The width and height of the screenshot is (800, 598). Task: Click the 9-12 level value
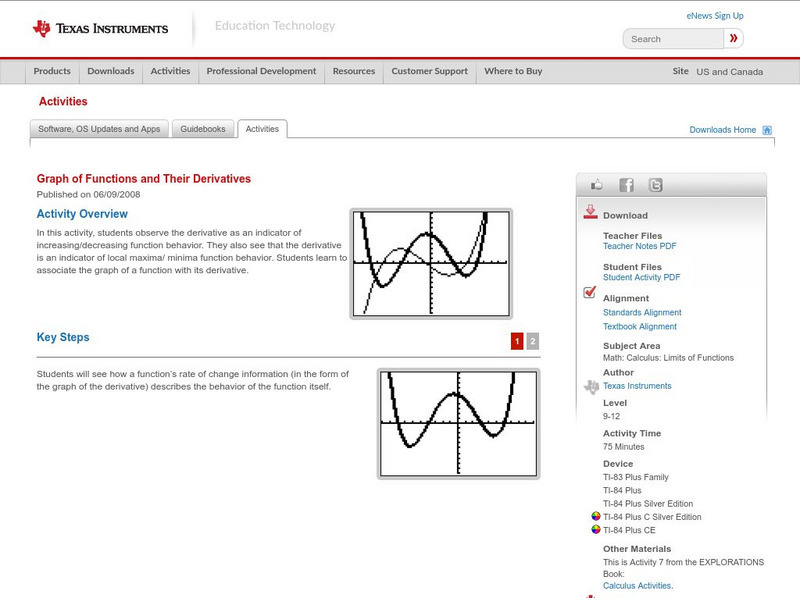coord(611,416)
